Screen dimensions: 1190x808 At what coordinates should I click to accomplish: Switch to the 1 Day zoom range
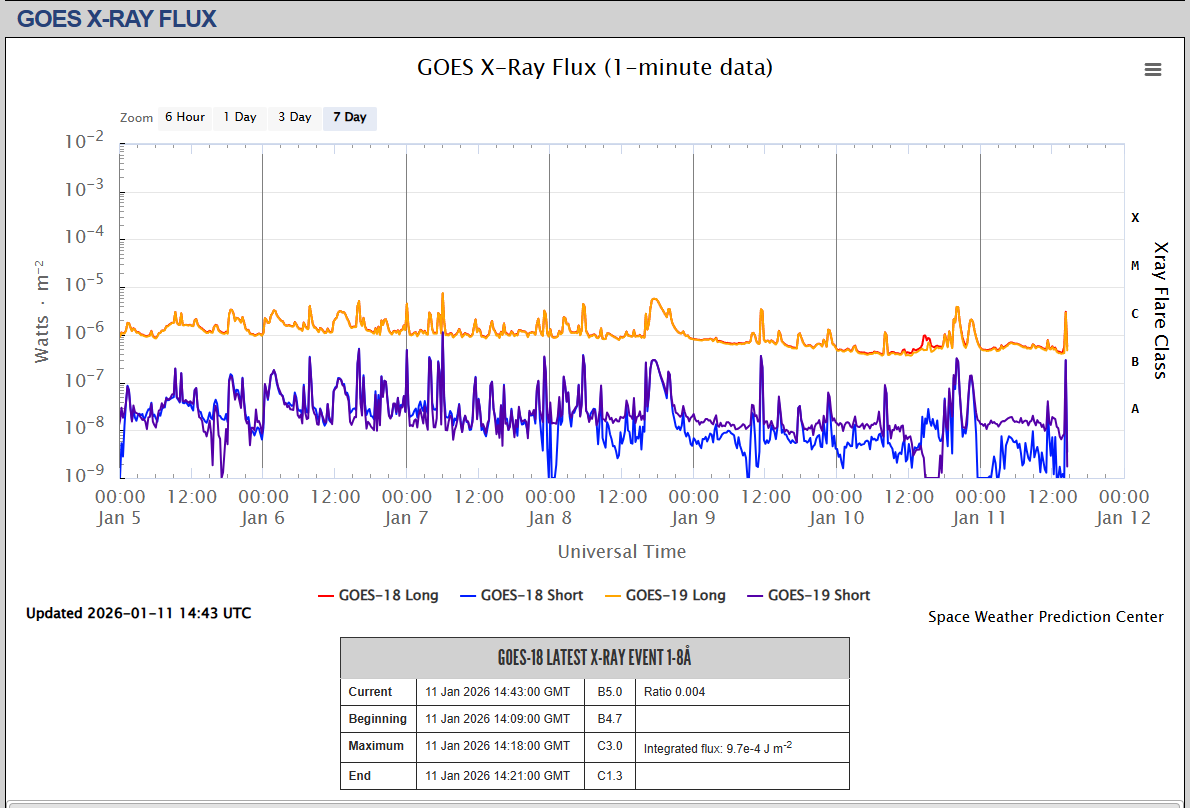click(239, 117)
